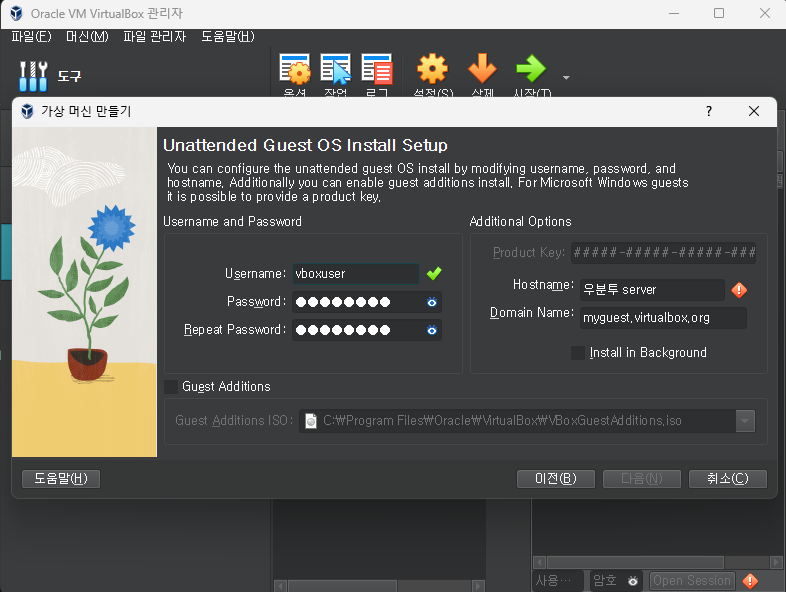786x592 pixels.
Task: Click the left arrow of the right-panel scrollbar
Action: click(539, 562)
